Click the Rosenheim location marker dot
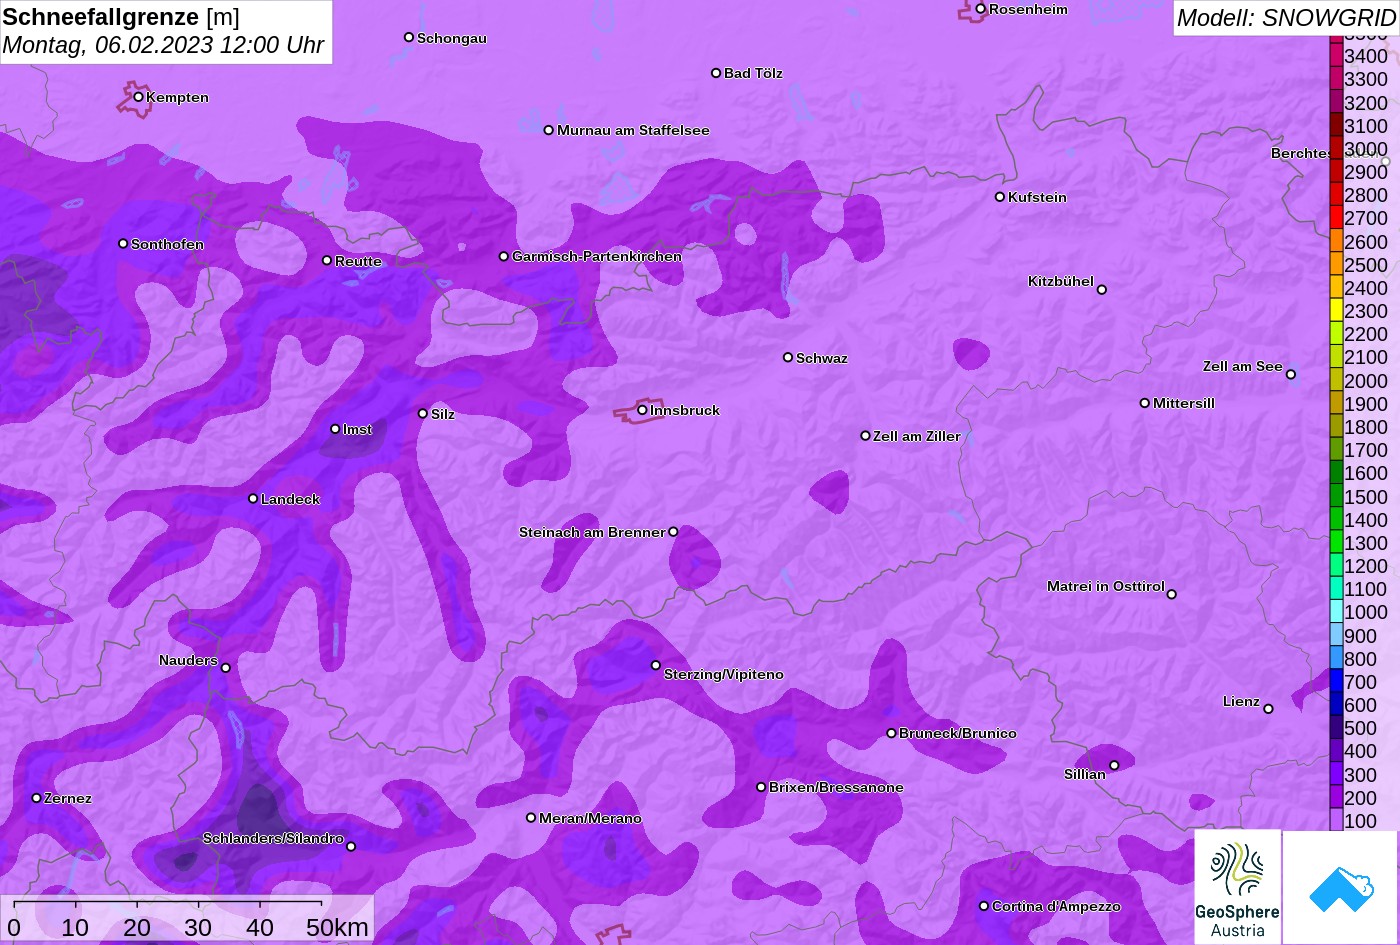This screenshot has height=945, width=1400. (x=981, y=9)
